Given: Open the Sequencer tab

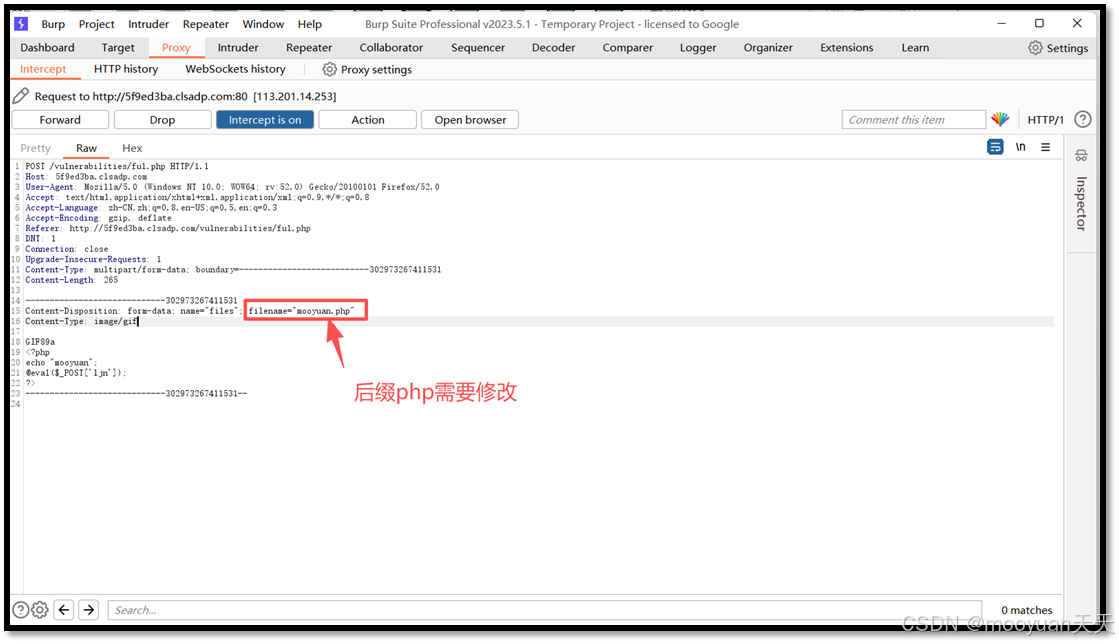Looking at the screenshot, I should pyautogui.click(x=477, y=48).
